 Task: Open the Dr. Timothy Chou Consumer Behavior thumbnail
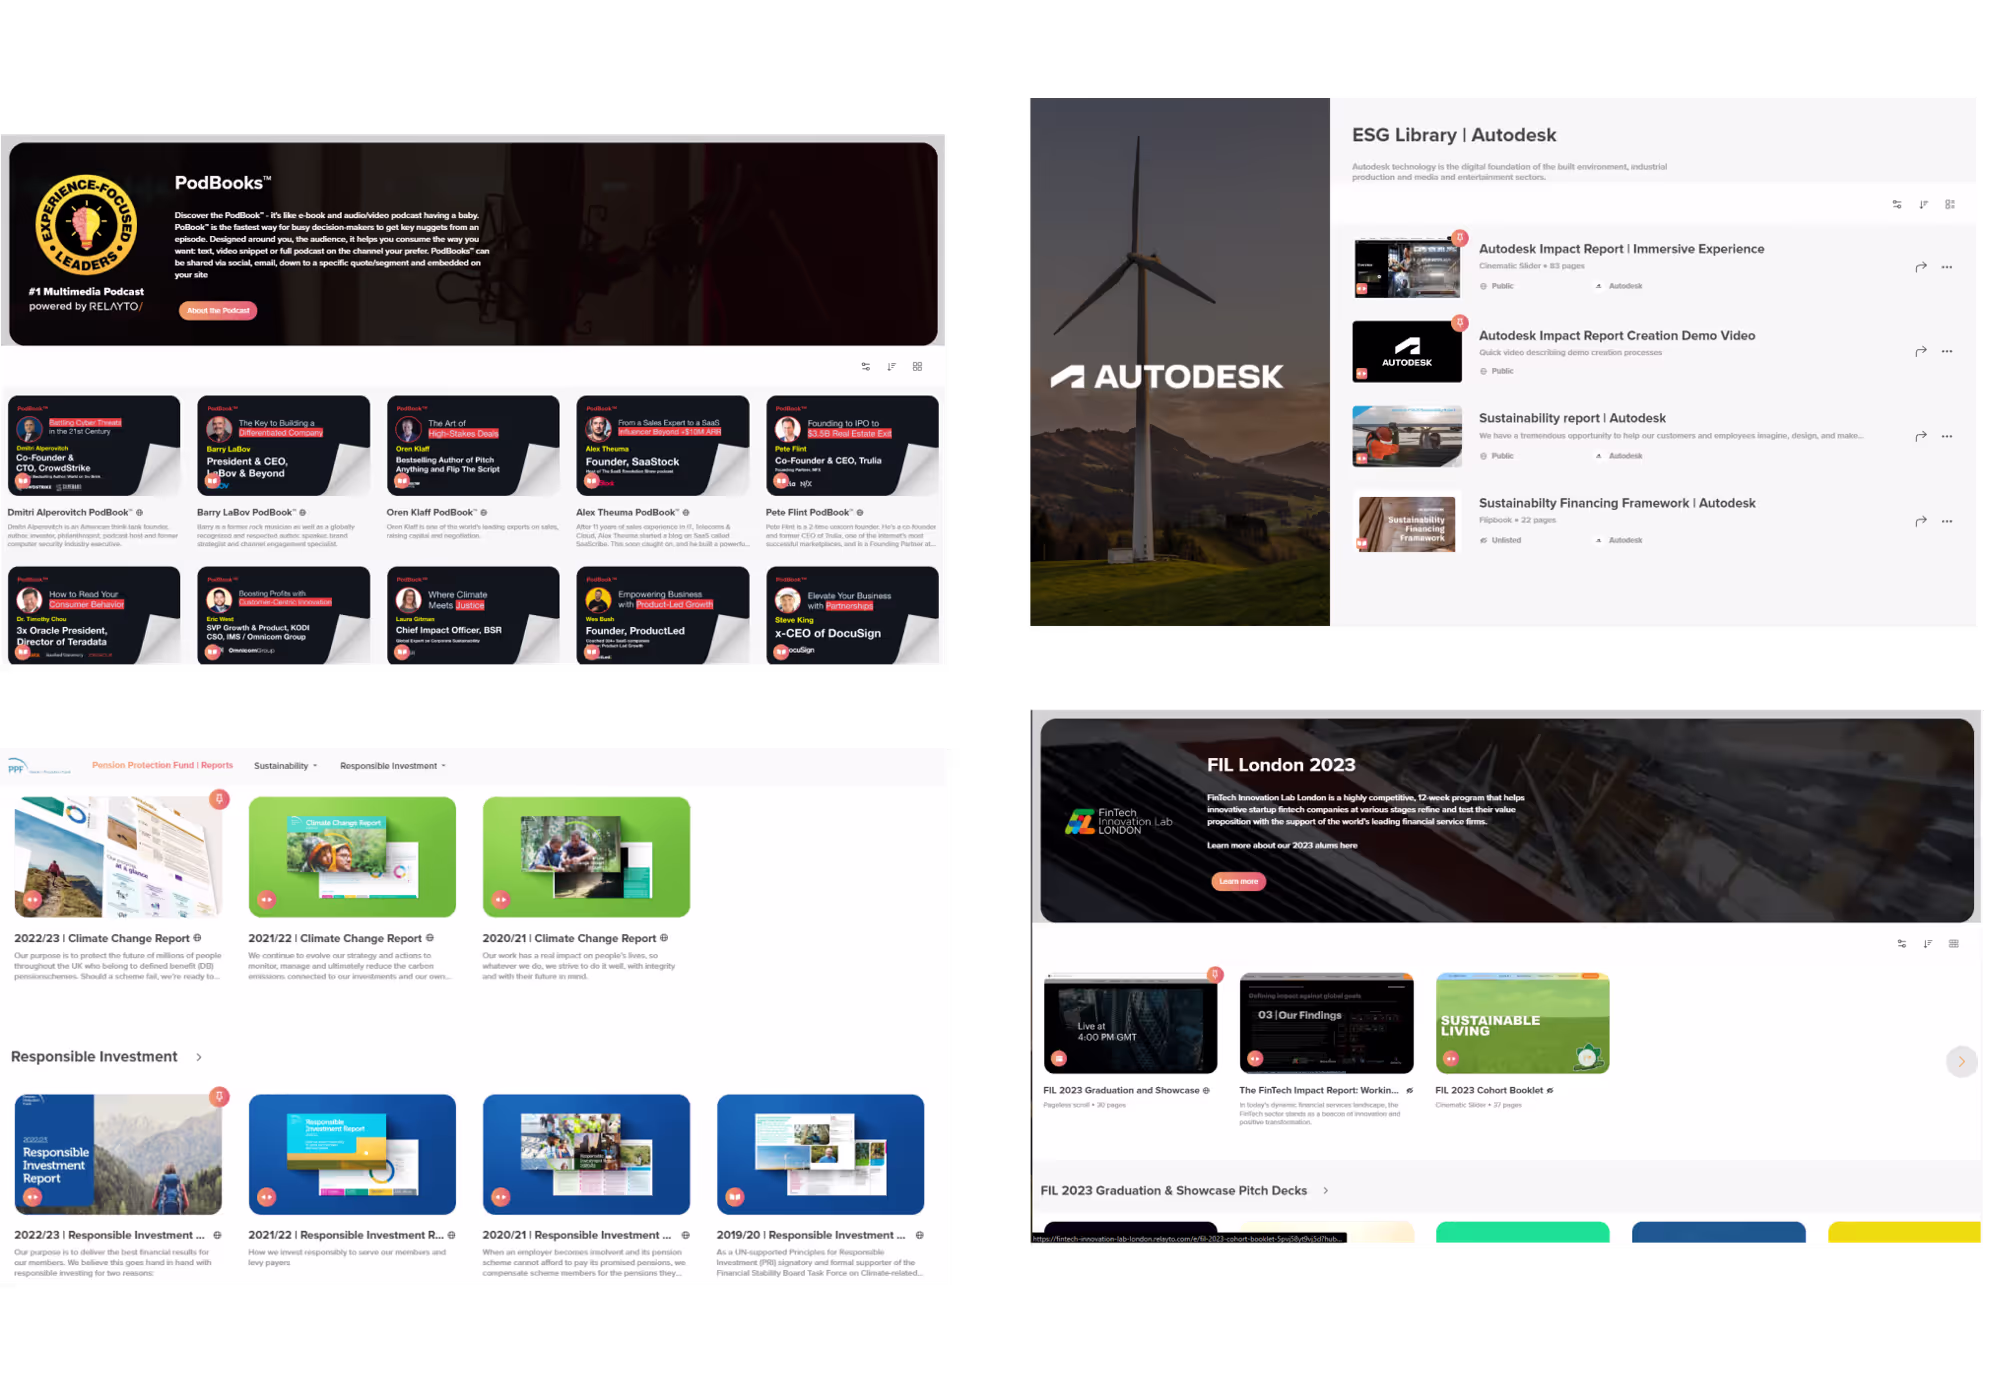pyautogui.click(x=94, y=616)
